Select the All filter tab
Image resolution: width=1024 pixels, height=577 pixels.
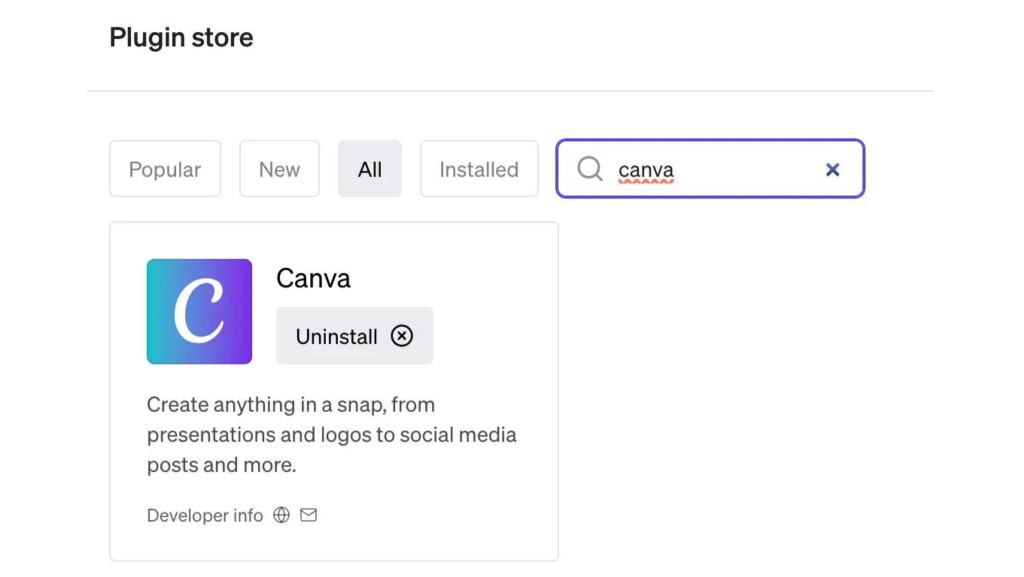tap(370, 169)
